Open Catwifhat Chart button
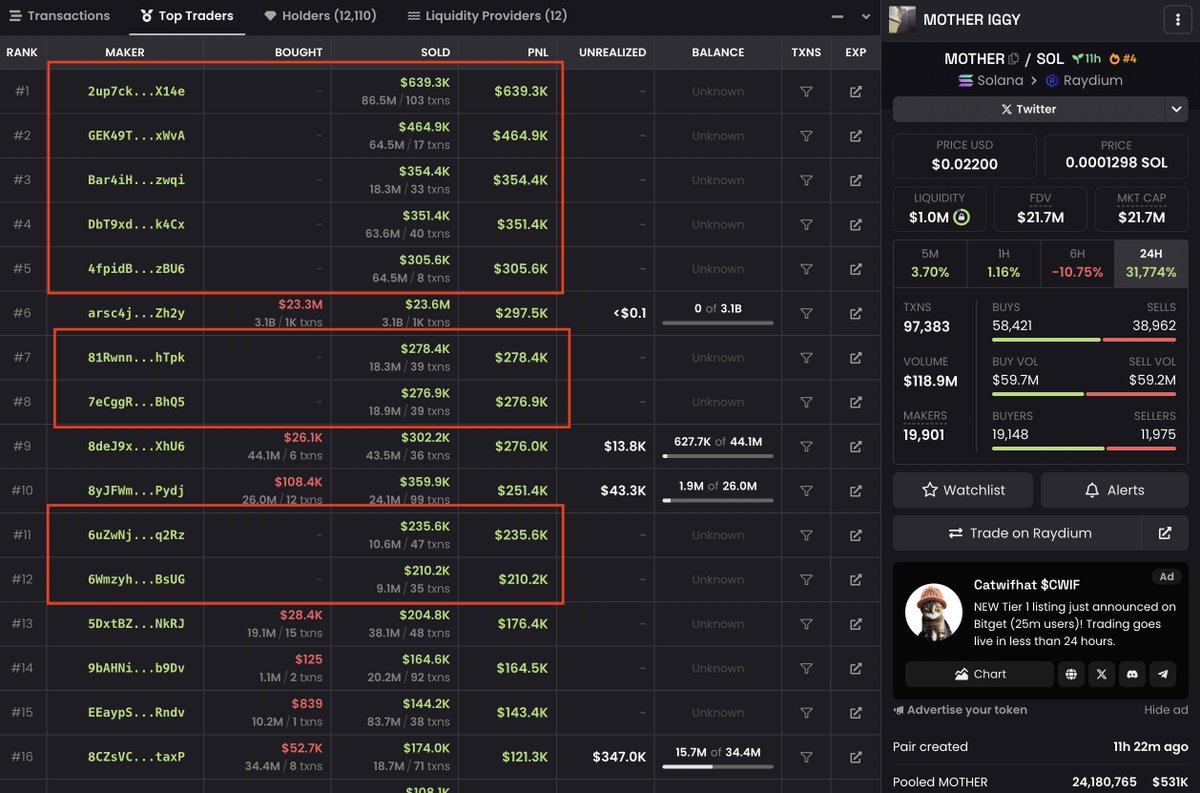This screenshot has height=793, width=1200. tap(979, 674)
